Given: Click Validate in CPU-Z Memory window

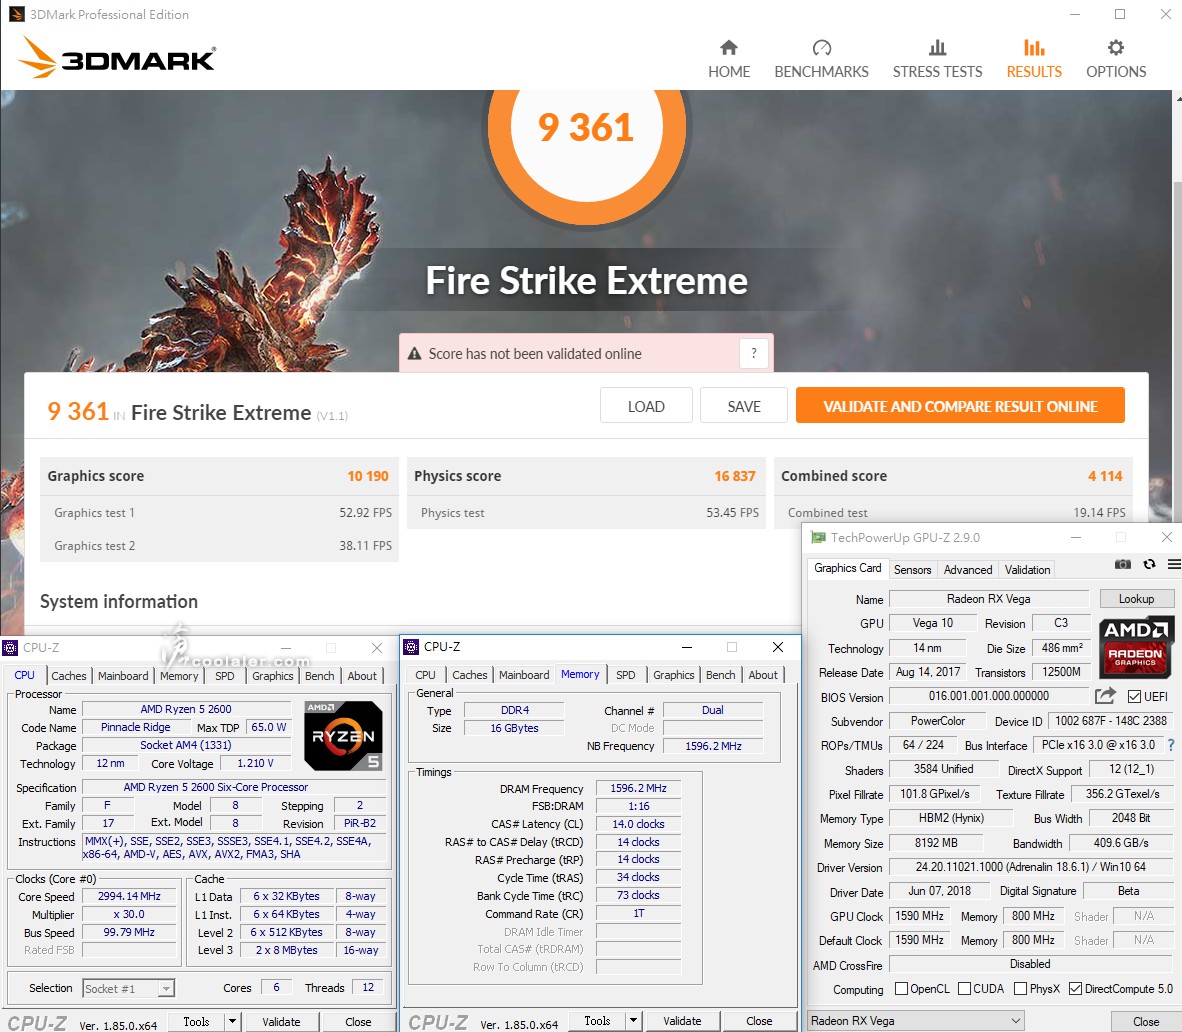Looking at the screenshot, I should pyautogui.click(x=682, y=1021).
